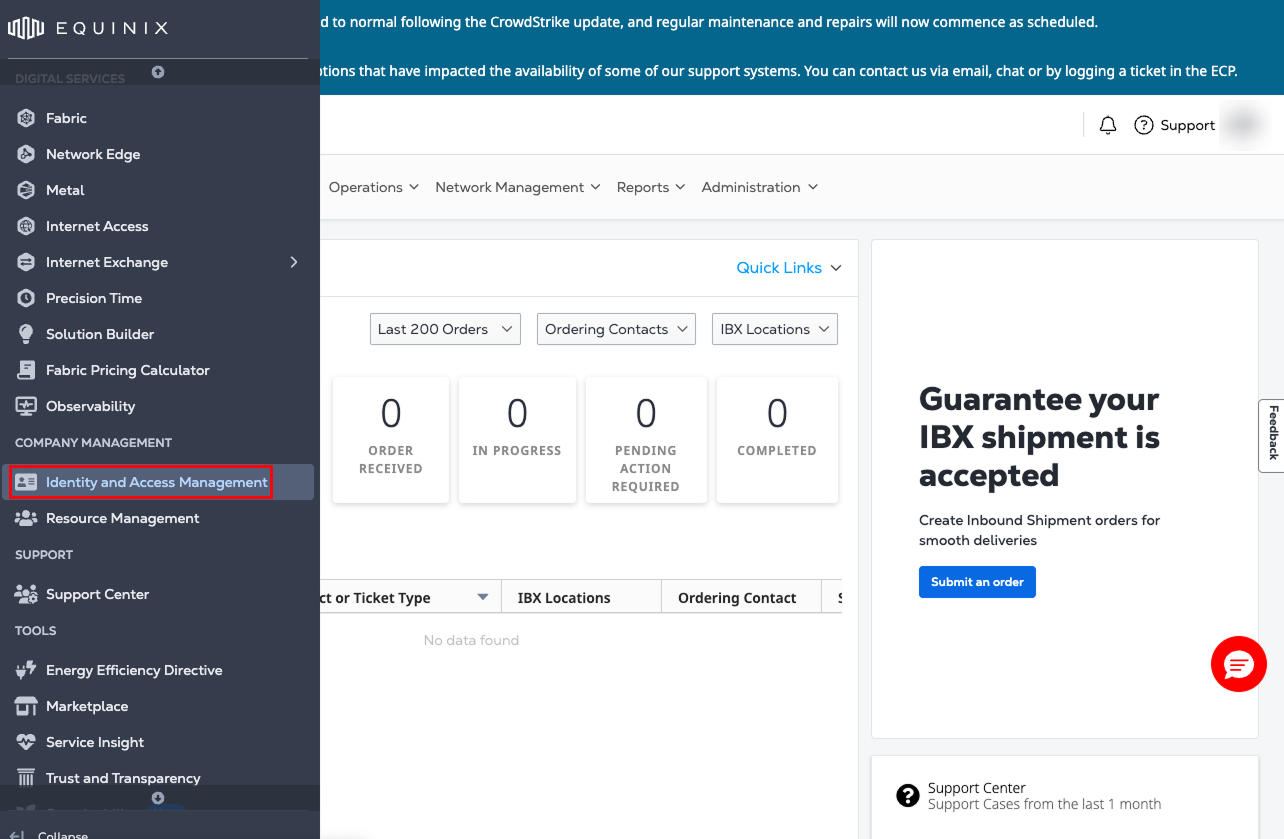Click the Solution Builder lightbulb icon
The width and height of the screenshot is (1284, 839).
coord(26,334)
